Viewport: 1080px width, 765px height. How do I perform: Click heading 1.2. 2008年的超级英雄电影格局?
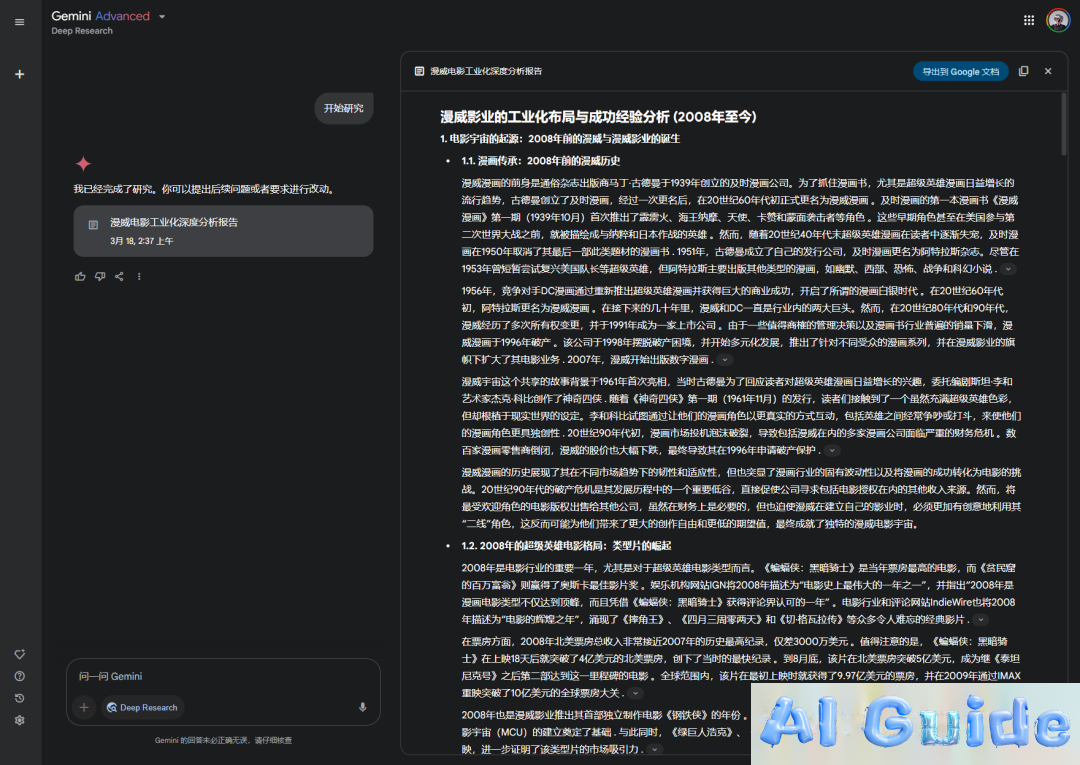tap(566, 546)
